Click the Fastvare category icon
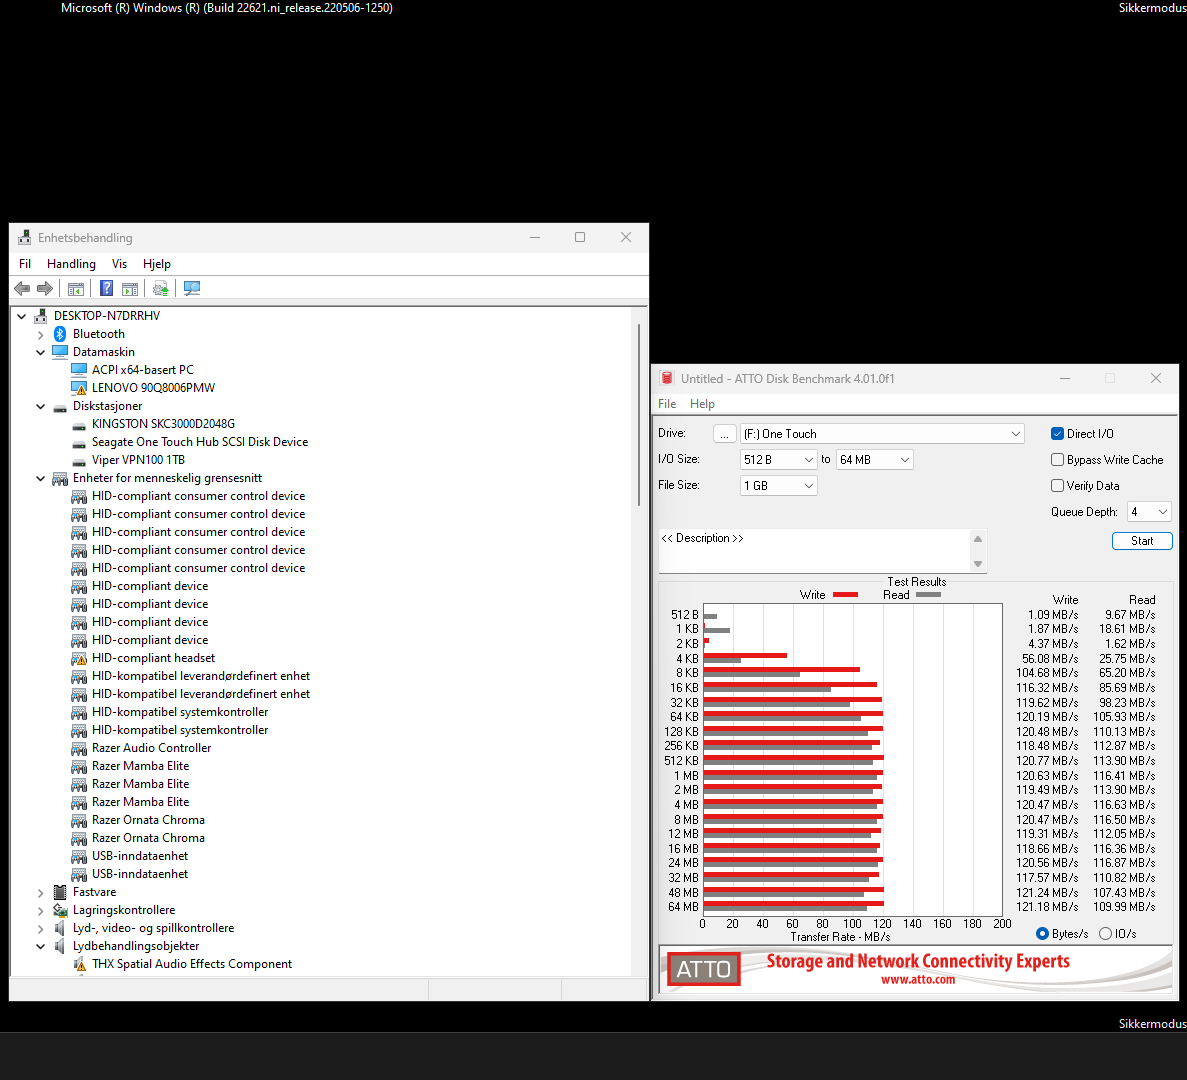The image size is (1187, 1080). pyautogui.click(x=60, y=892)
